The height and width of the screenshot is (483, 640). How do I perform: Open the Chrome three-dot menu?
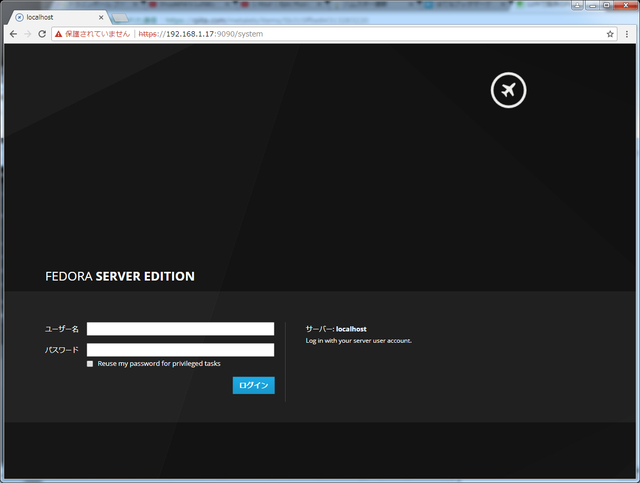(x=627, y=34)
